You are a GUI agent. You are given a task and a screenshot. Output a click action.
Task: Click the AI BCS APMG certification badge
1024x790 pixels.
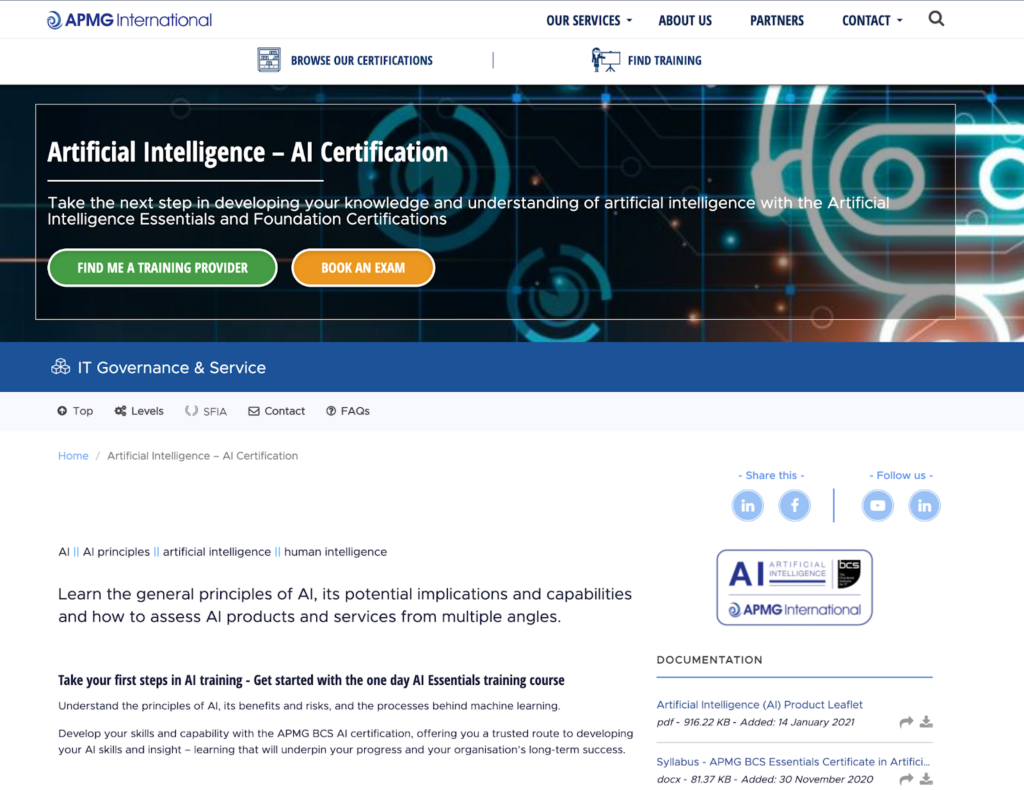coord(794,587)
